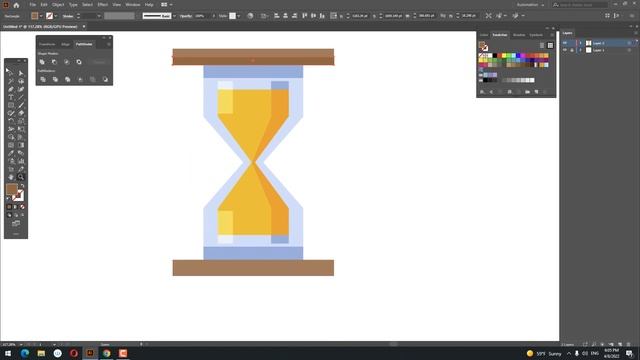Click the Recolor Artwork wheel icon
Viewport: 640px width, 360px height.
tap(250, 16)
